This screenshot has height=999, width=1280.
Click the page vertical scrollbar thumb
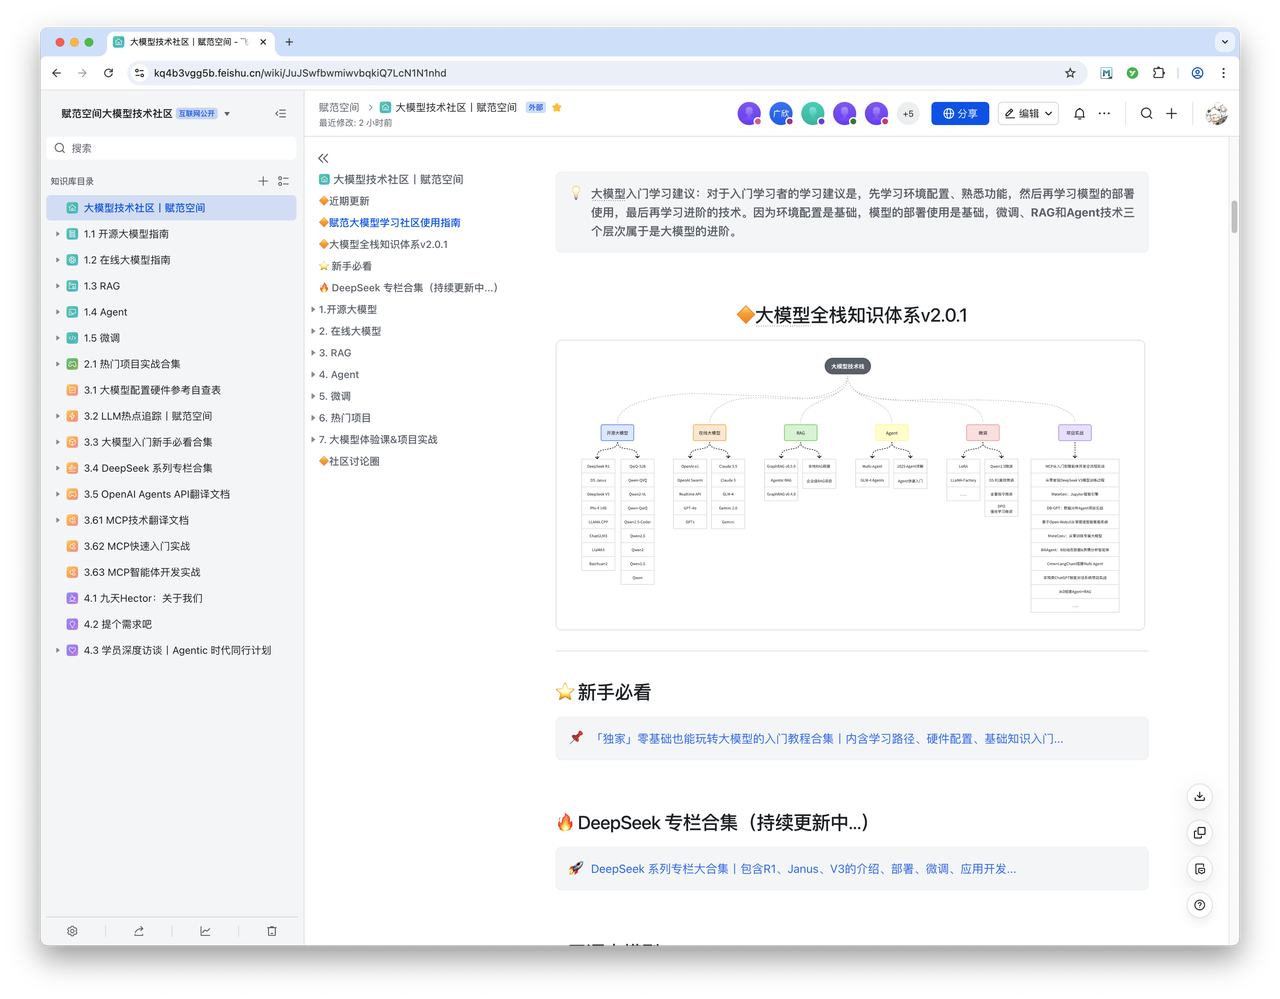[1234, 216]
